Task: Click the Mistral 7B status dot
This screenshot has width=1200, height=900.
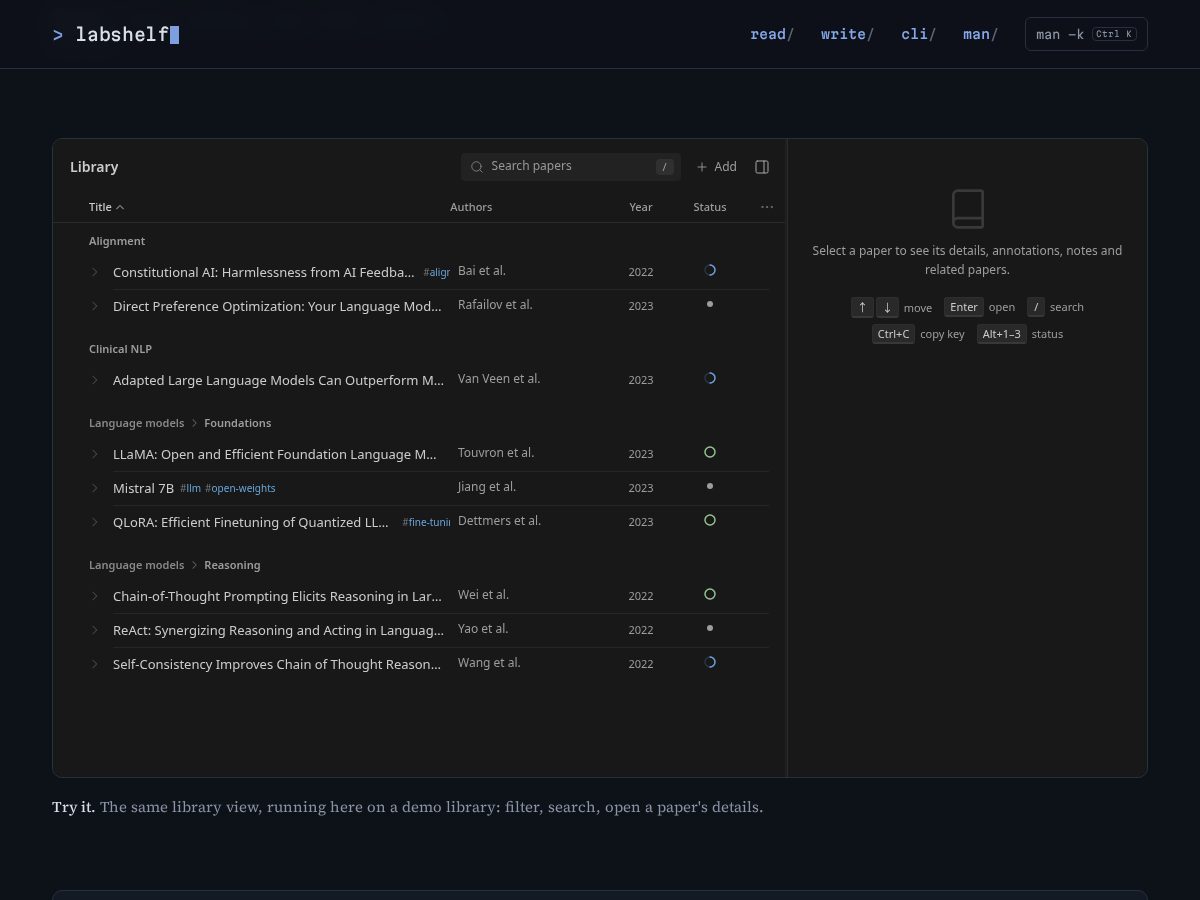Action: [x=710, y=486]
